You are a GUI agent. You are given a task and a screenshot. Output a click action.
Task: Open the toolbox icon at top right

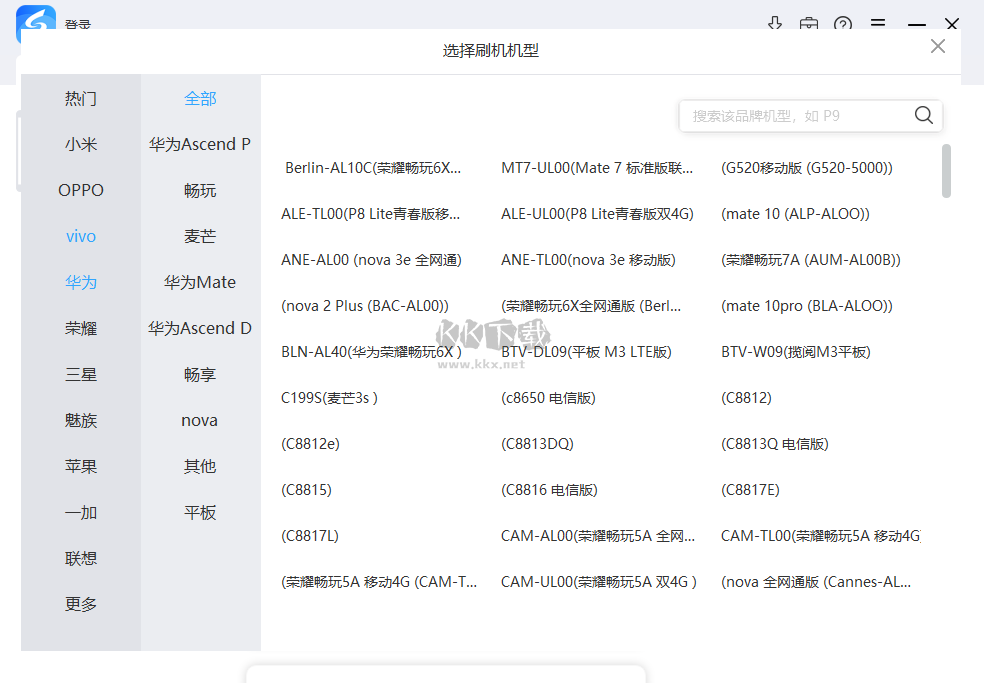coord(809,24)
